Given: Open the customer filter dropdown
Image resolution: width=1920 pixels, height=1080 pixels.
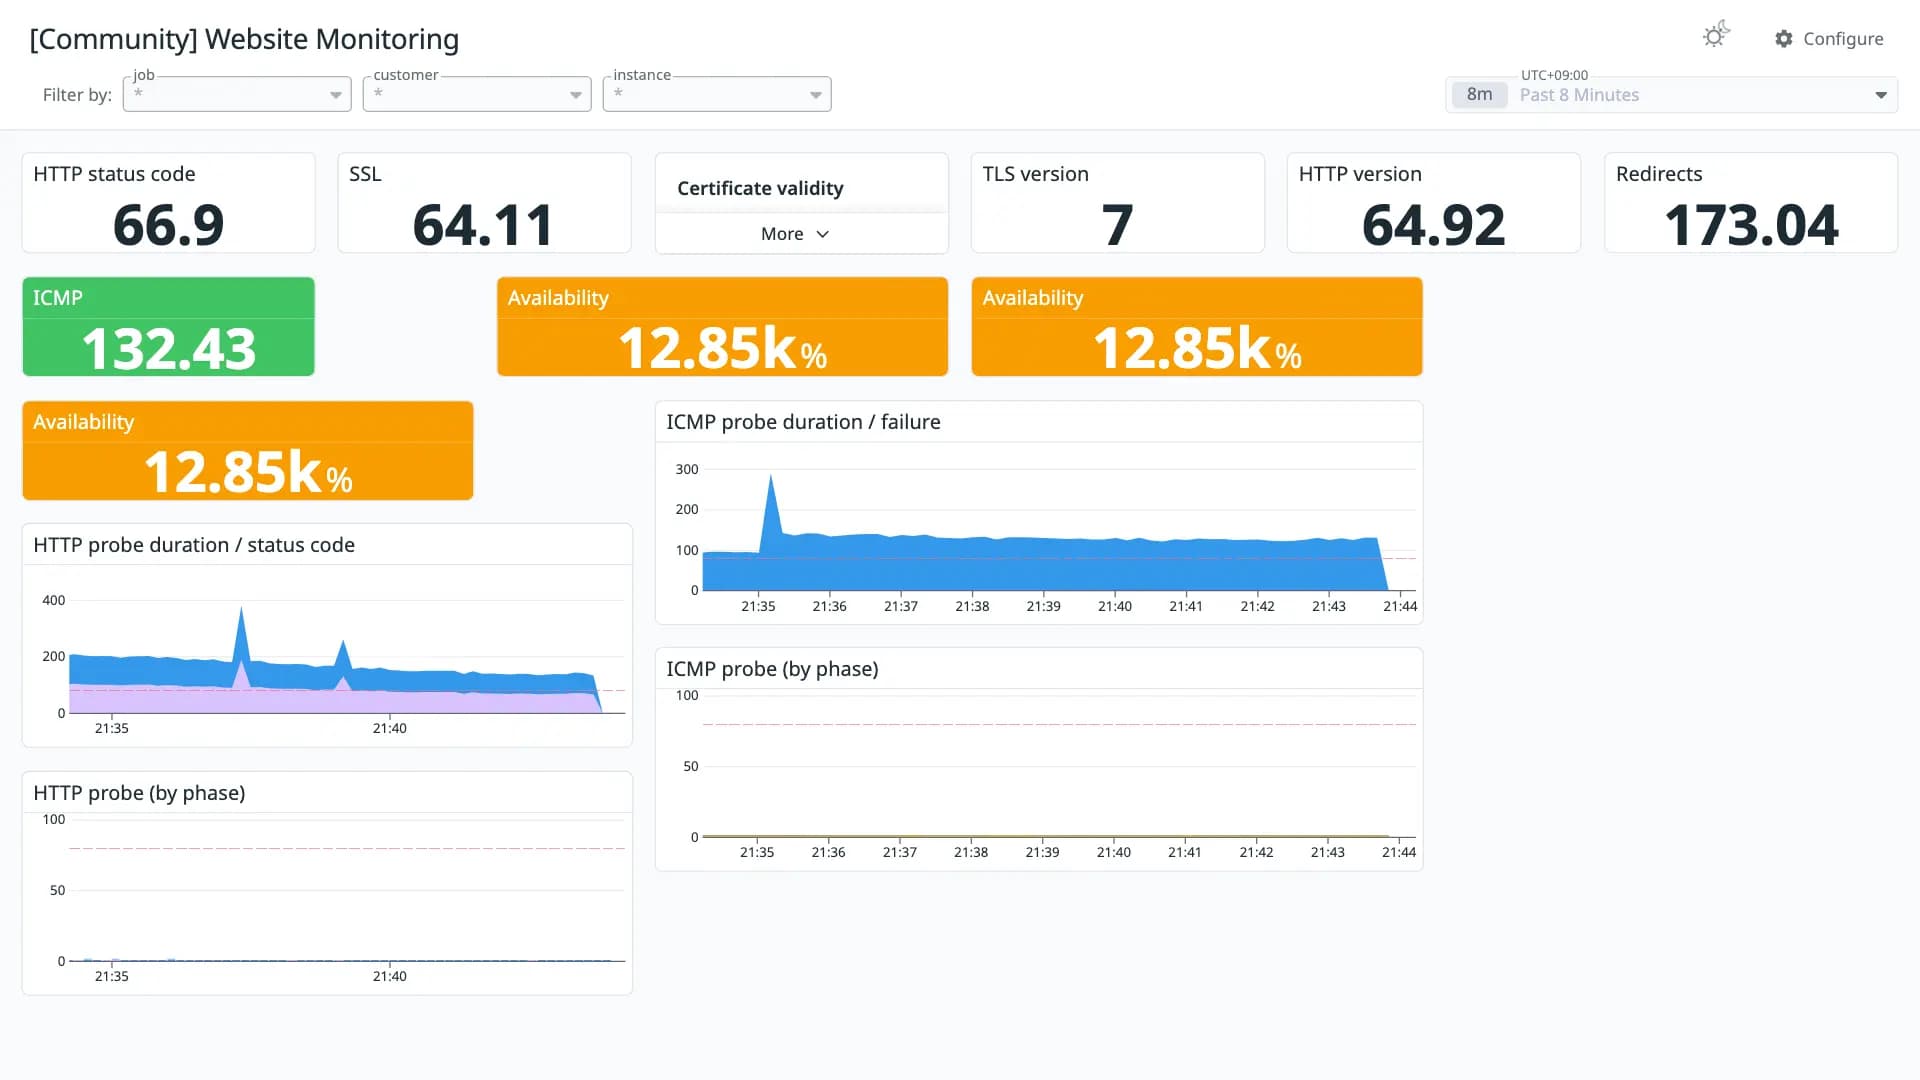Looking at the screenshot, I should tap(477, 94).
